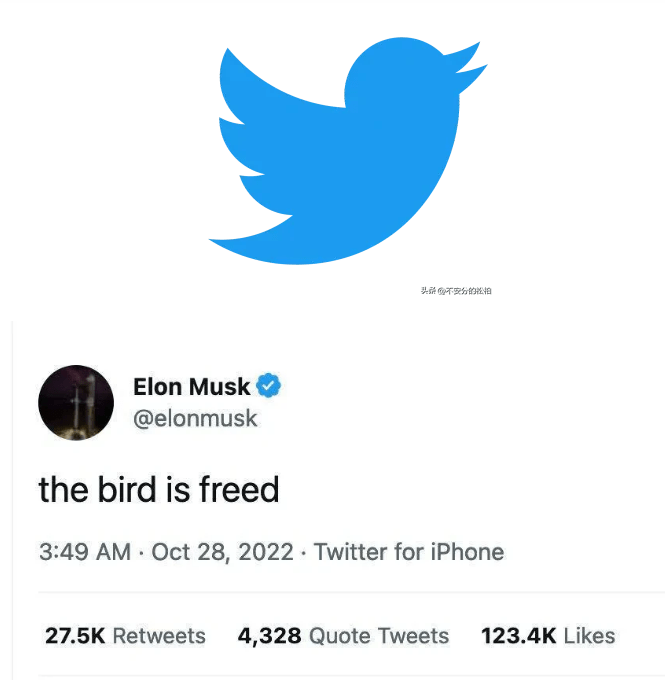Image resolution: width=665 pixels, height=680 pixels.
Task: Visit the @elonmusk handle link
Action: click(195, 418)
